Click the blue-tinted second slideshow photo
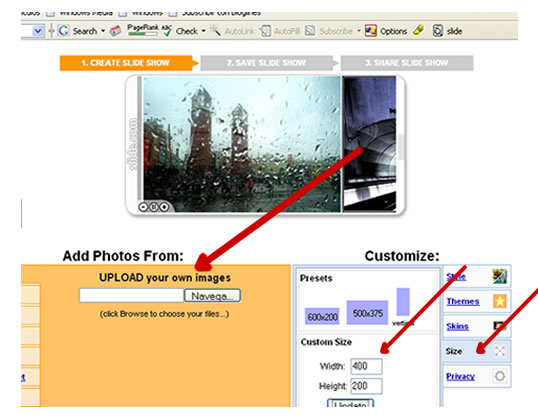This screenshot has height=418, width=538. coord(370,144)
